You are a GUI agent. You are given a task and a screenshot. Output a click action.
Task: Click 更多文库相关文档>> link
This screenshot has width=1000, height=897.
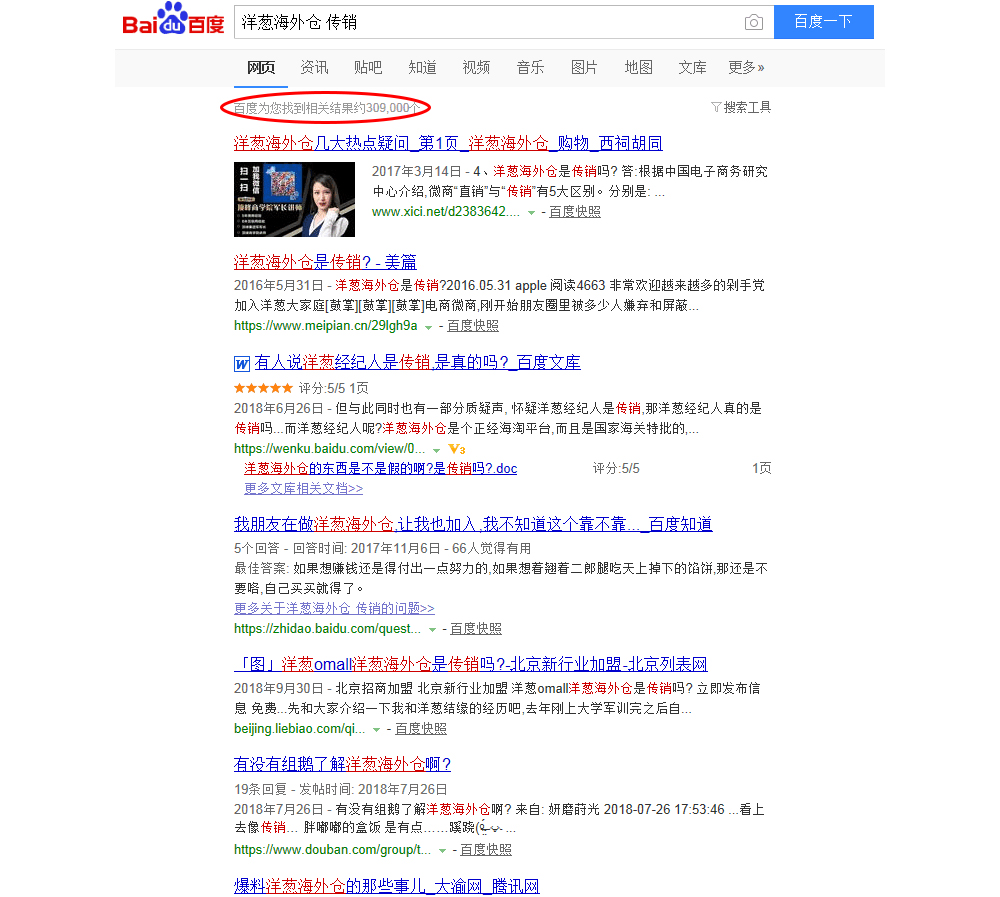tap(303, 489)
